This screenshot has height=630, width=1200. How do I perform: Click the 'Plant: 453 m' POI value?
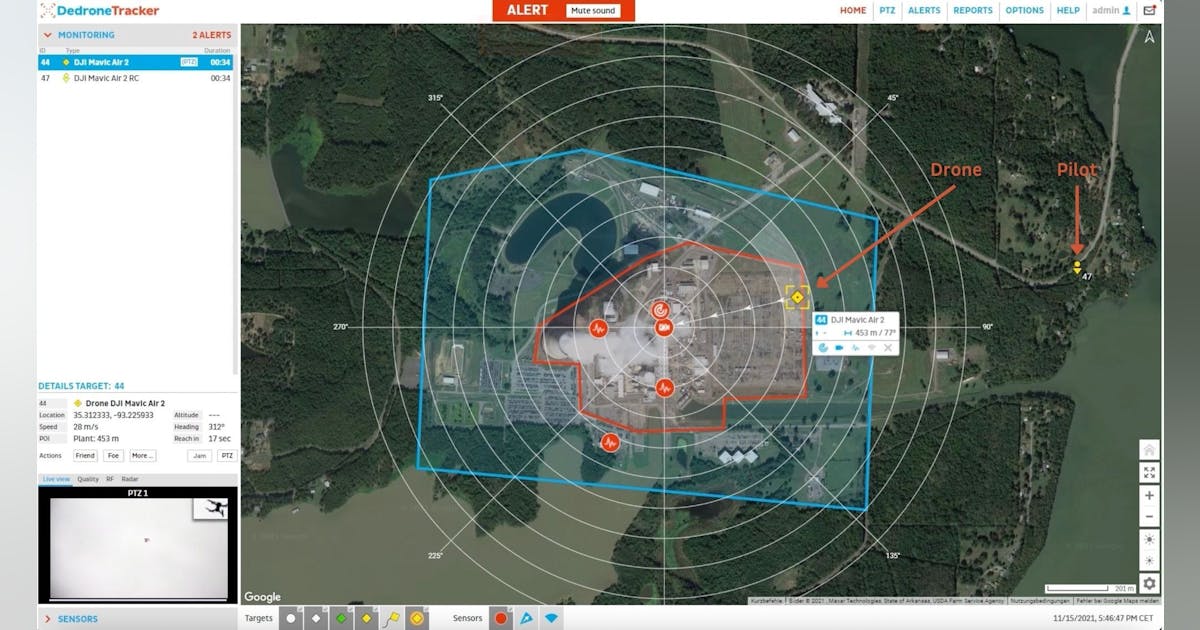pos(96,438)
